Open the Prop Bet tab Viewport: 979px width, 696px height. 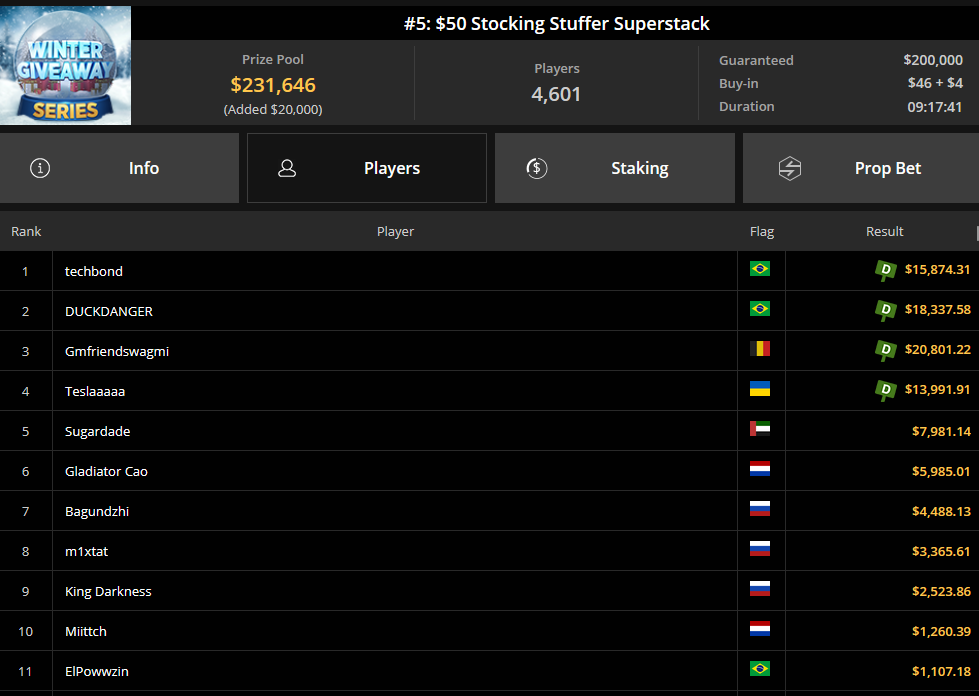point(861,168)
